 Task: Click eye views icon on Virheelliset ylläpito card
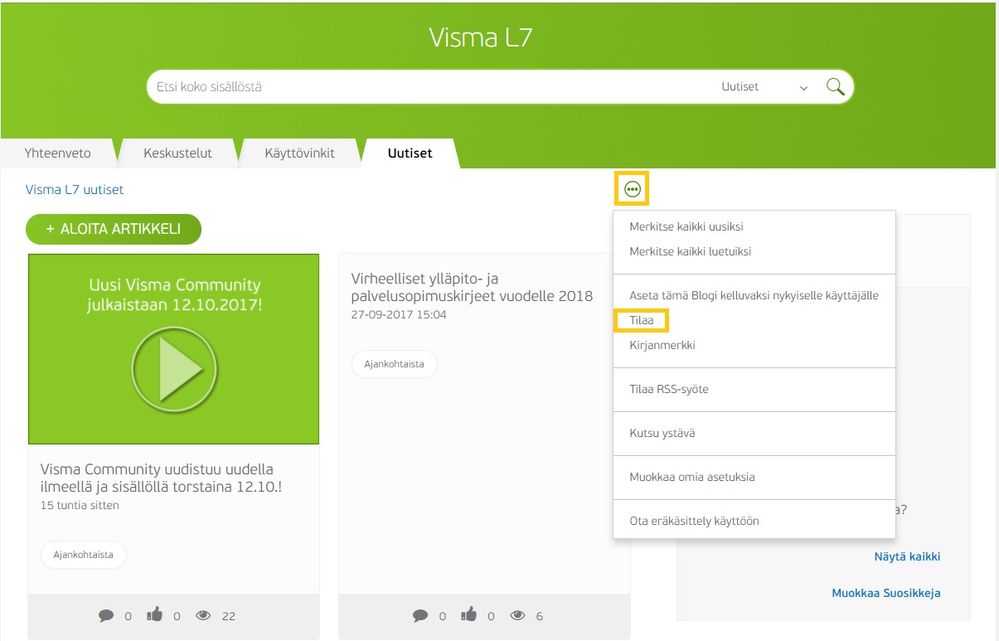click(517, 616)
